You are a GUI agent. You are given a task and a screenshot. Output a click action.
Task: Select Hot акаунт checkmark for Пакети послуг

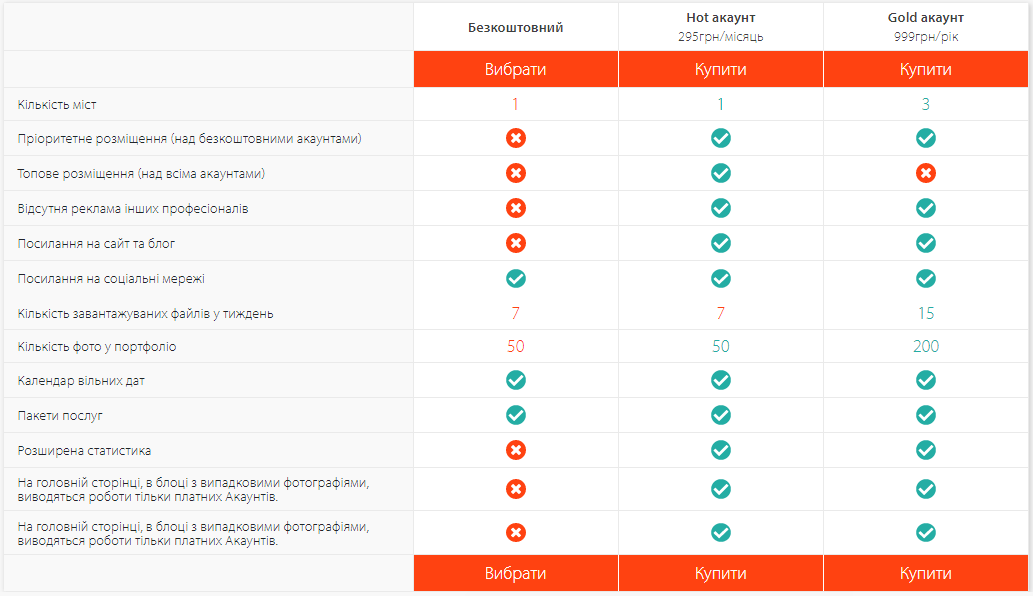(x=721, y=415)
